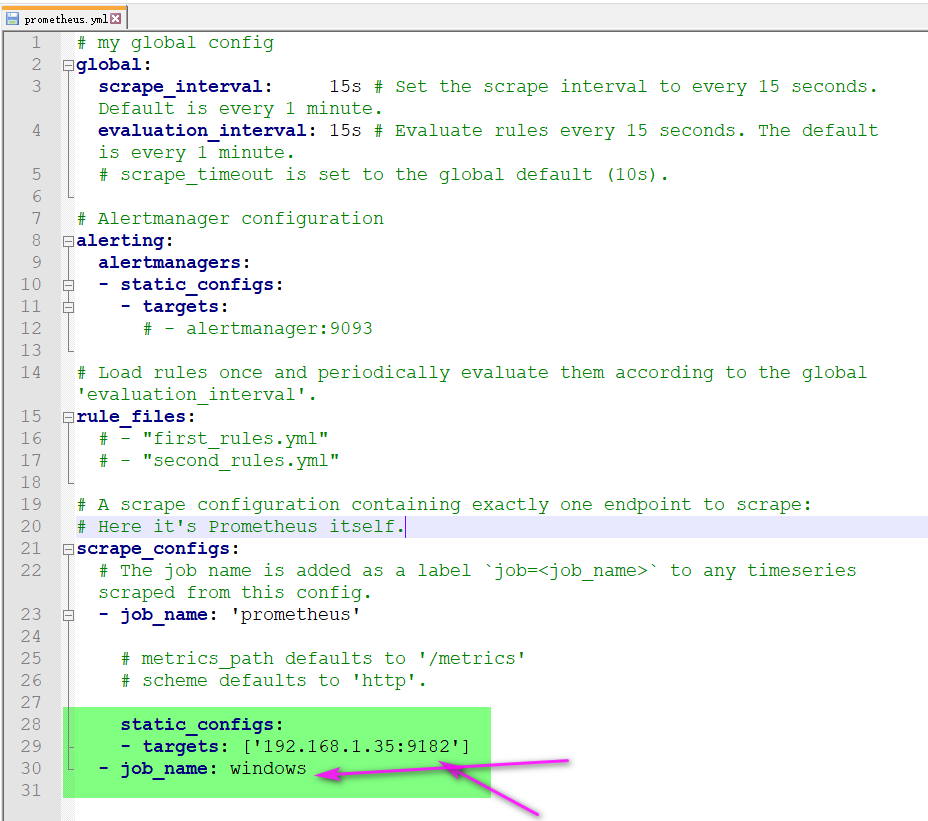Click the '# Load rules once' comment
The height and width of the screenshot is (821, 928).
pos(472,372)
